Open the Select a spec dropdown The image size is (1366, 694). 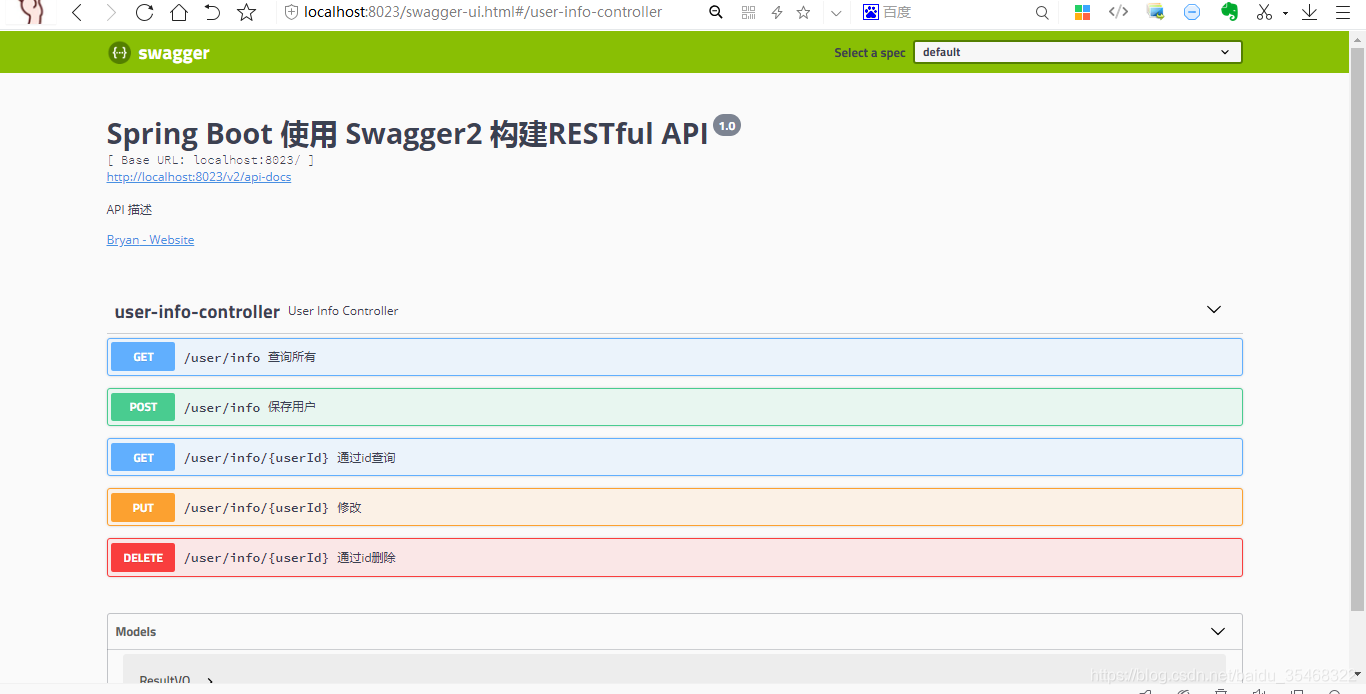(x=1077, y=51)
